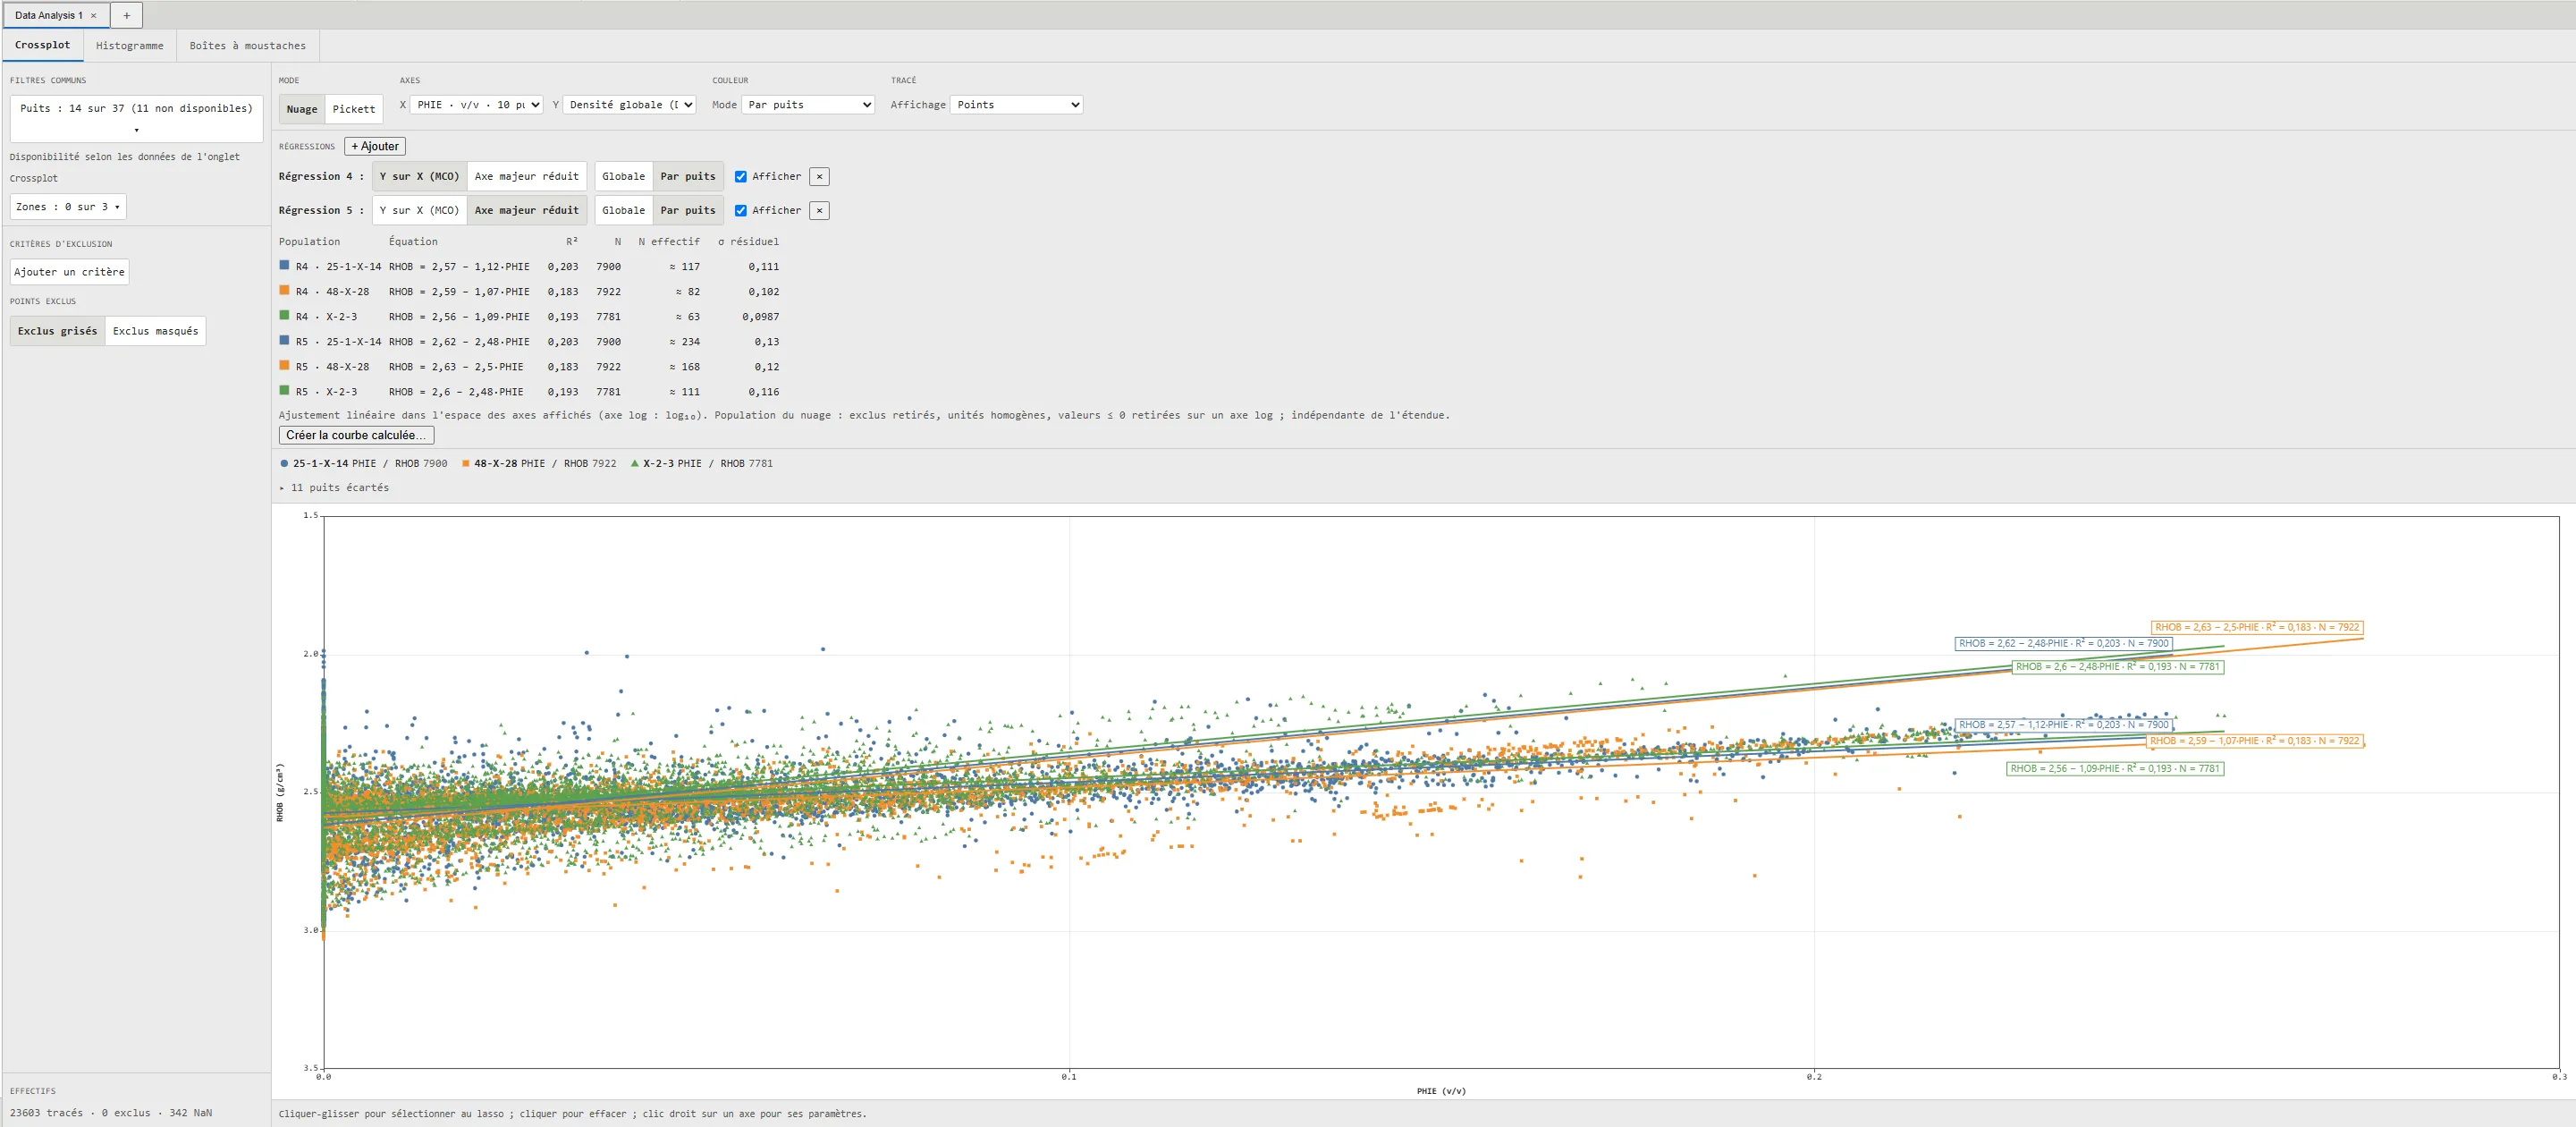Toggle X-2-3 green triangle legend entry
Viewport: 2576px width, 1127px height.
pyautogui.click(x=702, y=464)
